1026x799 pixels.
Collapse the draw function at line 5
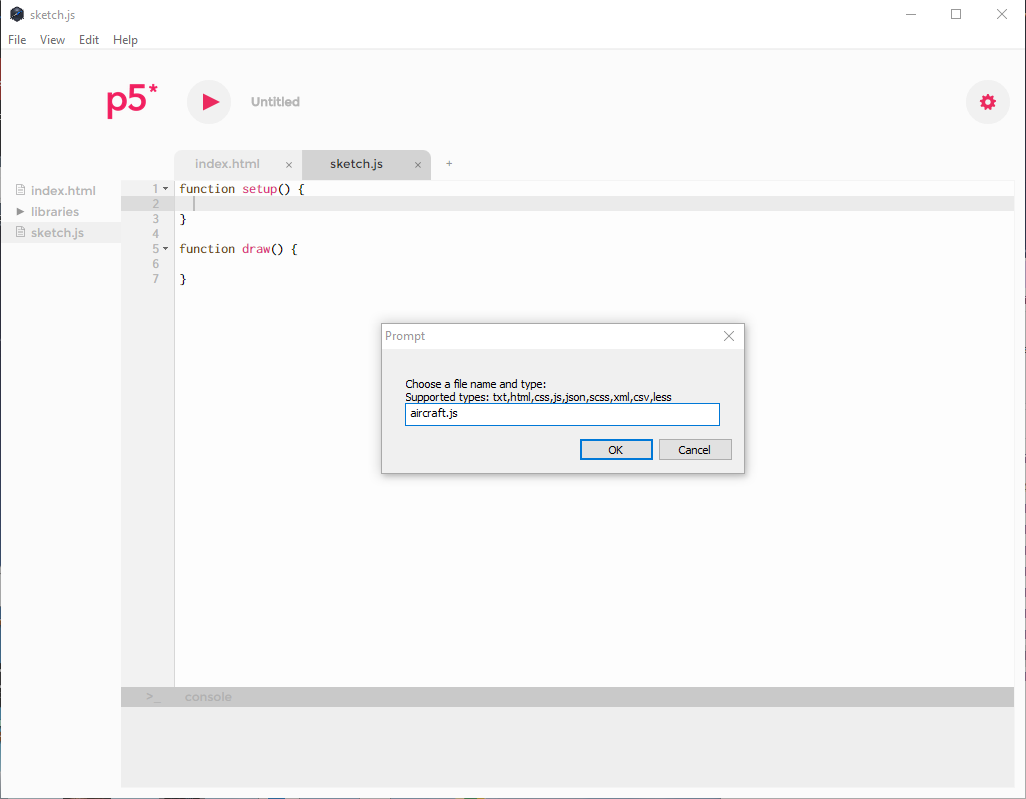coord(166,249)
